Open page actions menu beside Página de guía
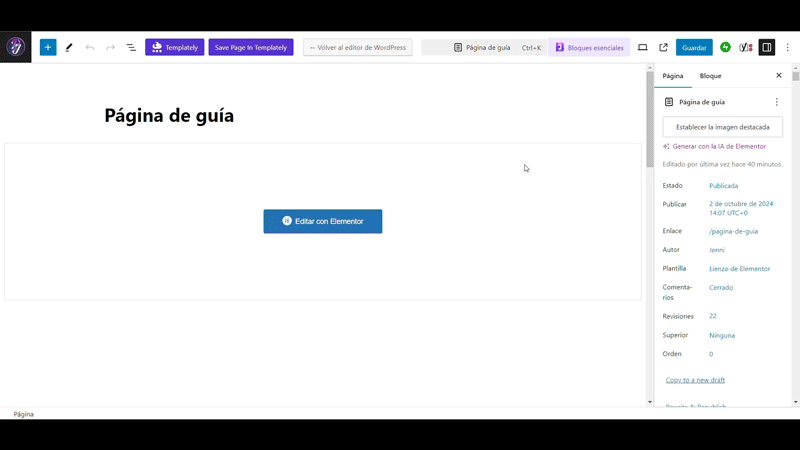 pyautogui.click(x=776, y=102)
